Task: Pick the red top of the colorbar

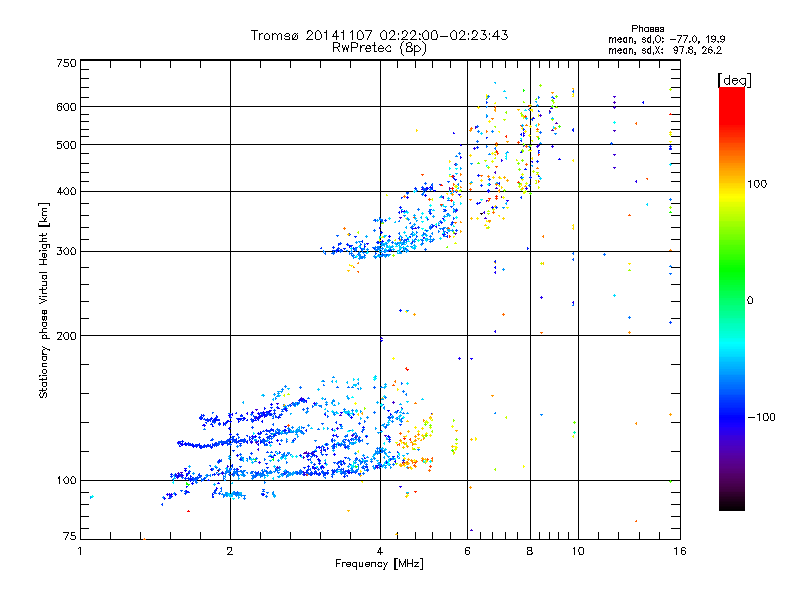Action: (x=731, y=93)
